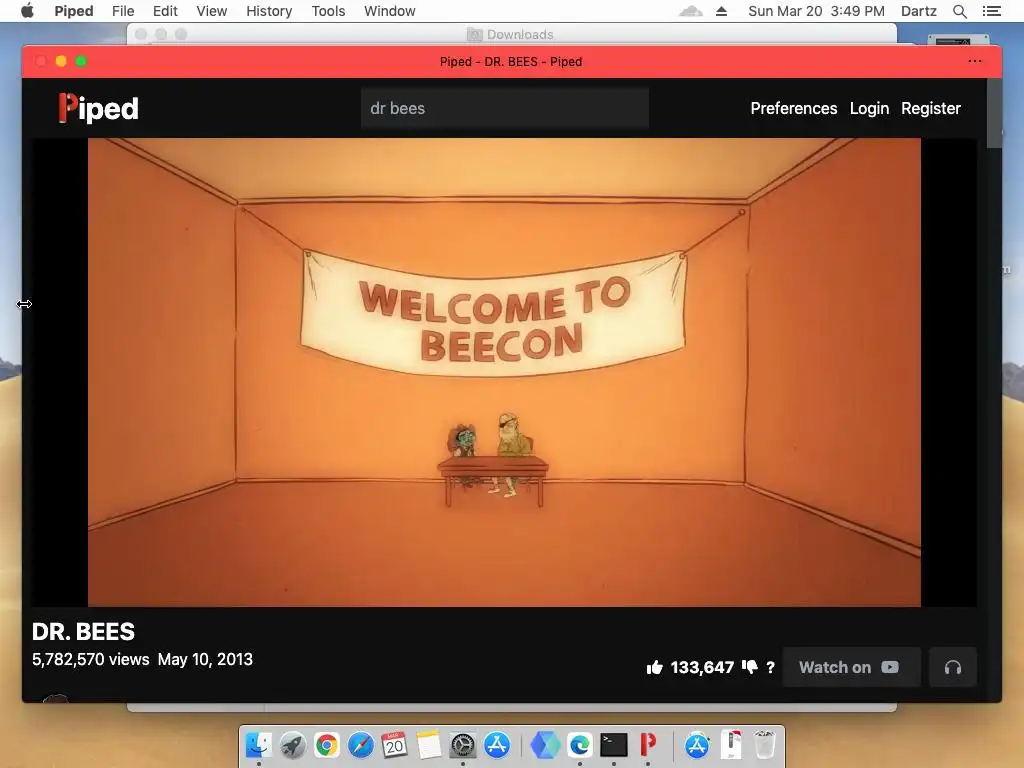Image resolution: width=1024 pixels, height=768 pixels.
Task: Launch Safari from the dock
Action: (361, 744)
